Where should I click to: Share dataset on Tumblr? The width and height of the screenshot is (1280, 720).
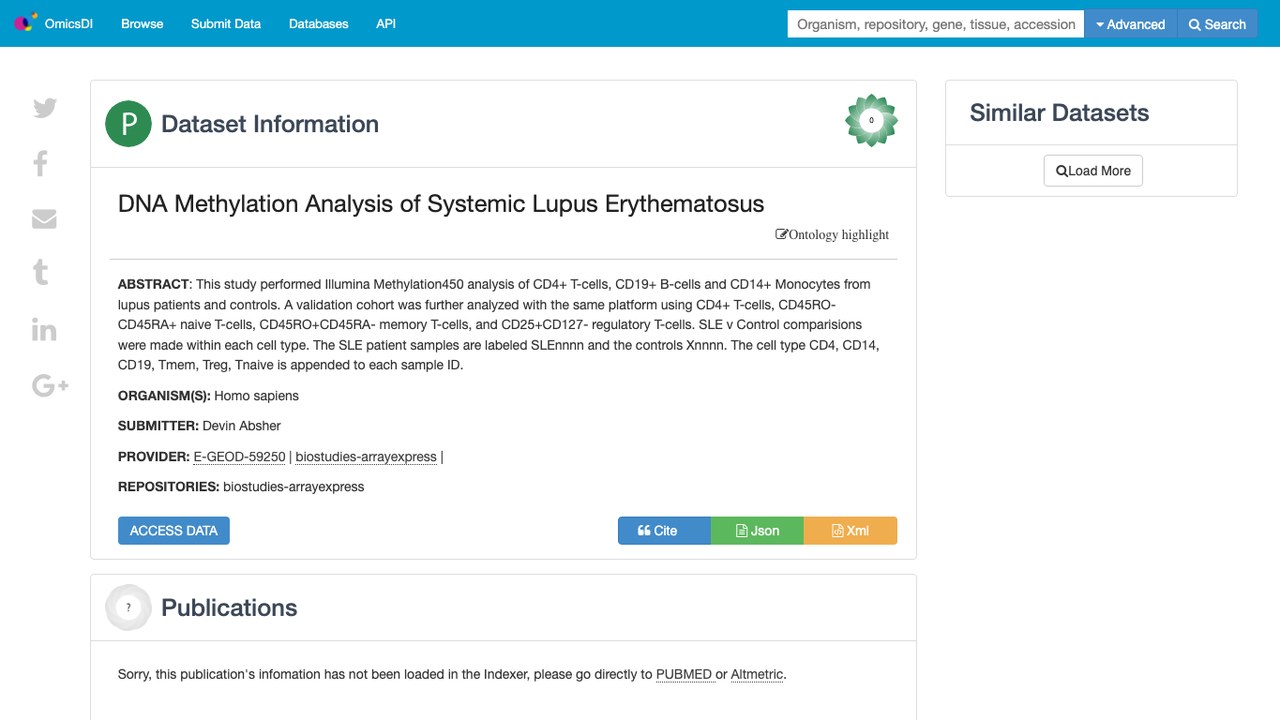pyautogui.click(x=41, y=272)
